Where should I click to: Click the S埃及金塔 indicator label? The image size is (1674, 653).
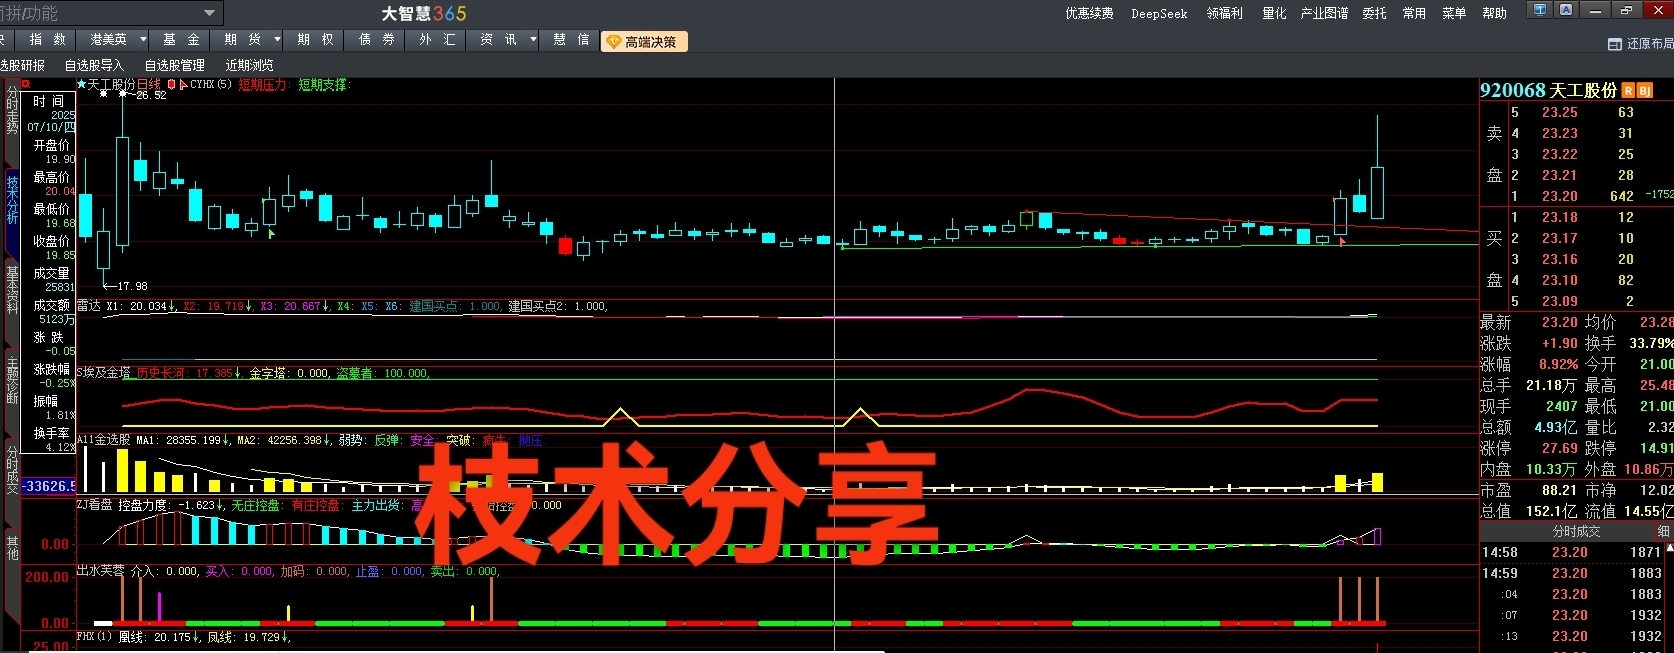pos(104,373)
